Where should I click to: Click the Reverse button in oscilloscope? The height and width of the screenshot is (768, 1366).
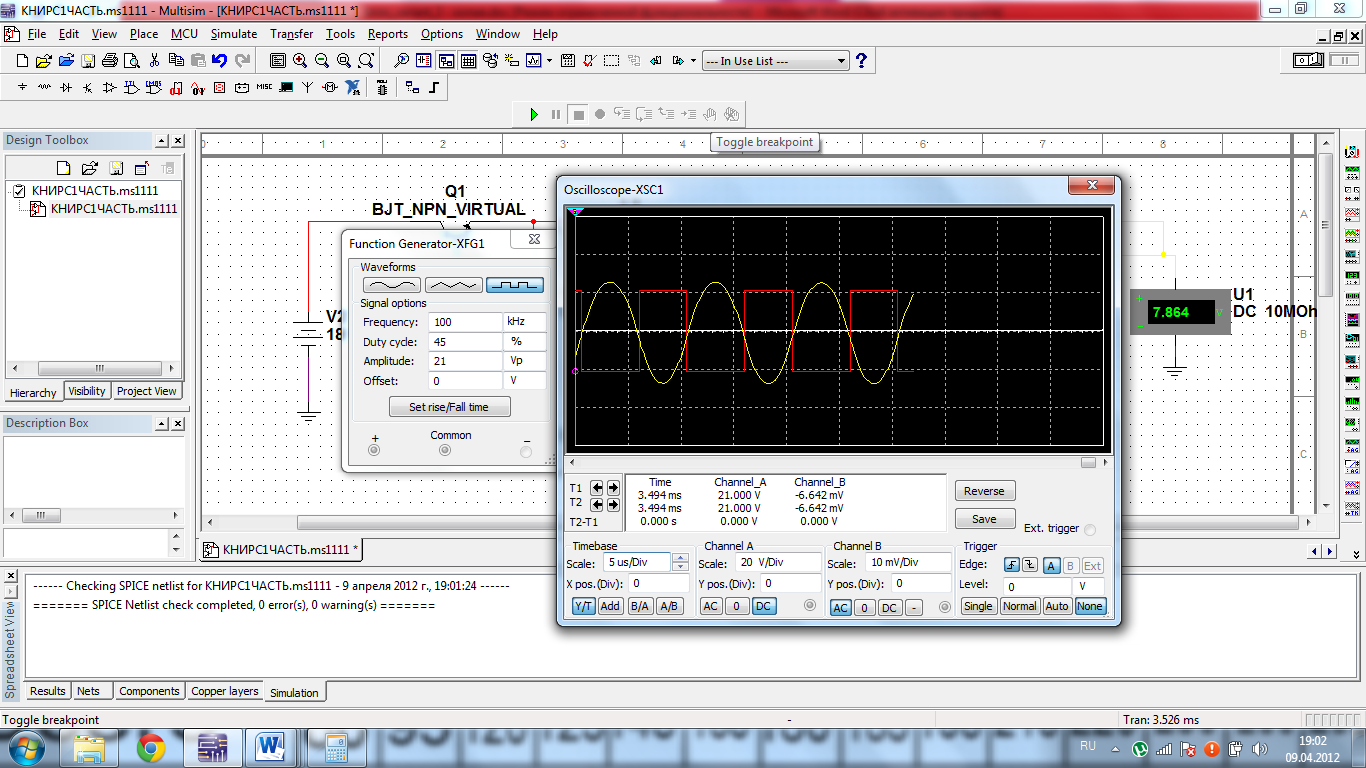point(984,491)
